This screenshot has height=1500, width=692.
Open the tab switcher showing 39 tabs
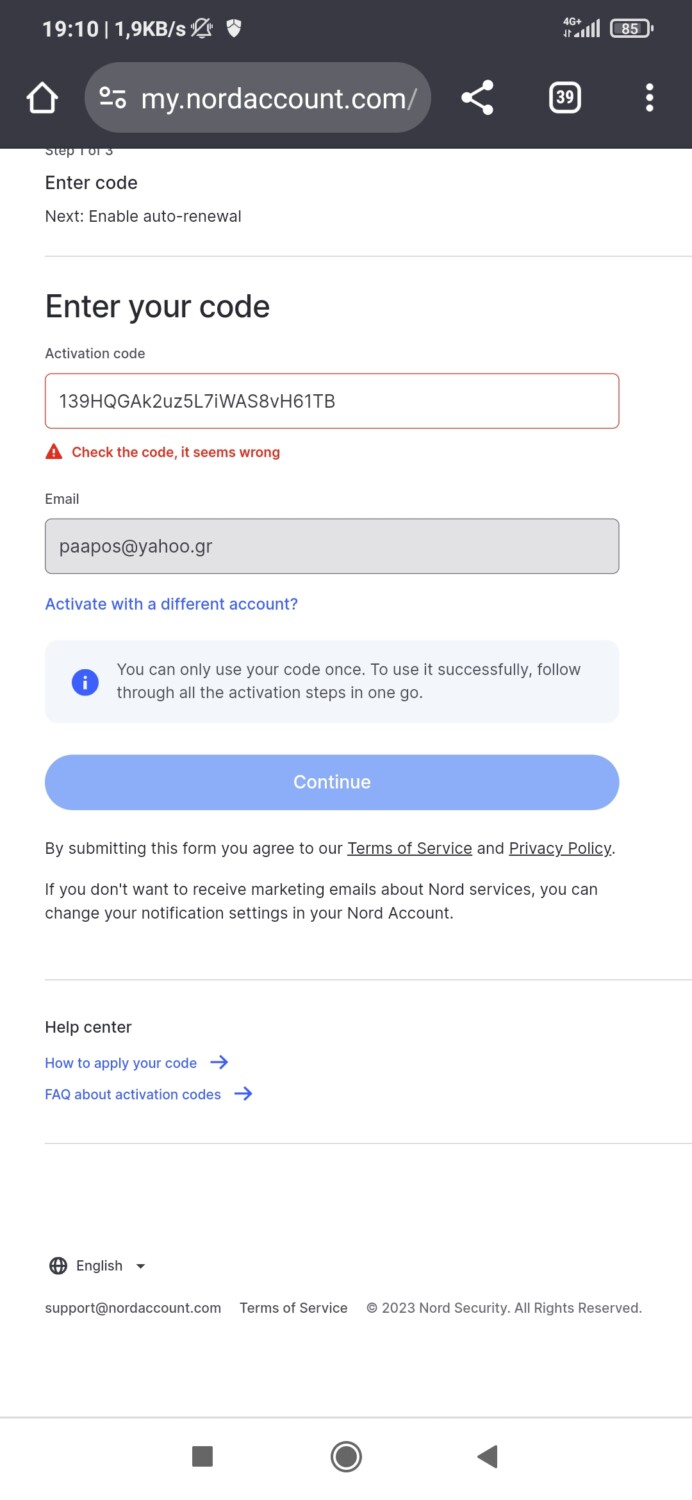click(x=565, y=98)
